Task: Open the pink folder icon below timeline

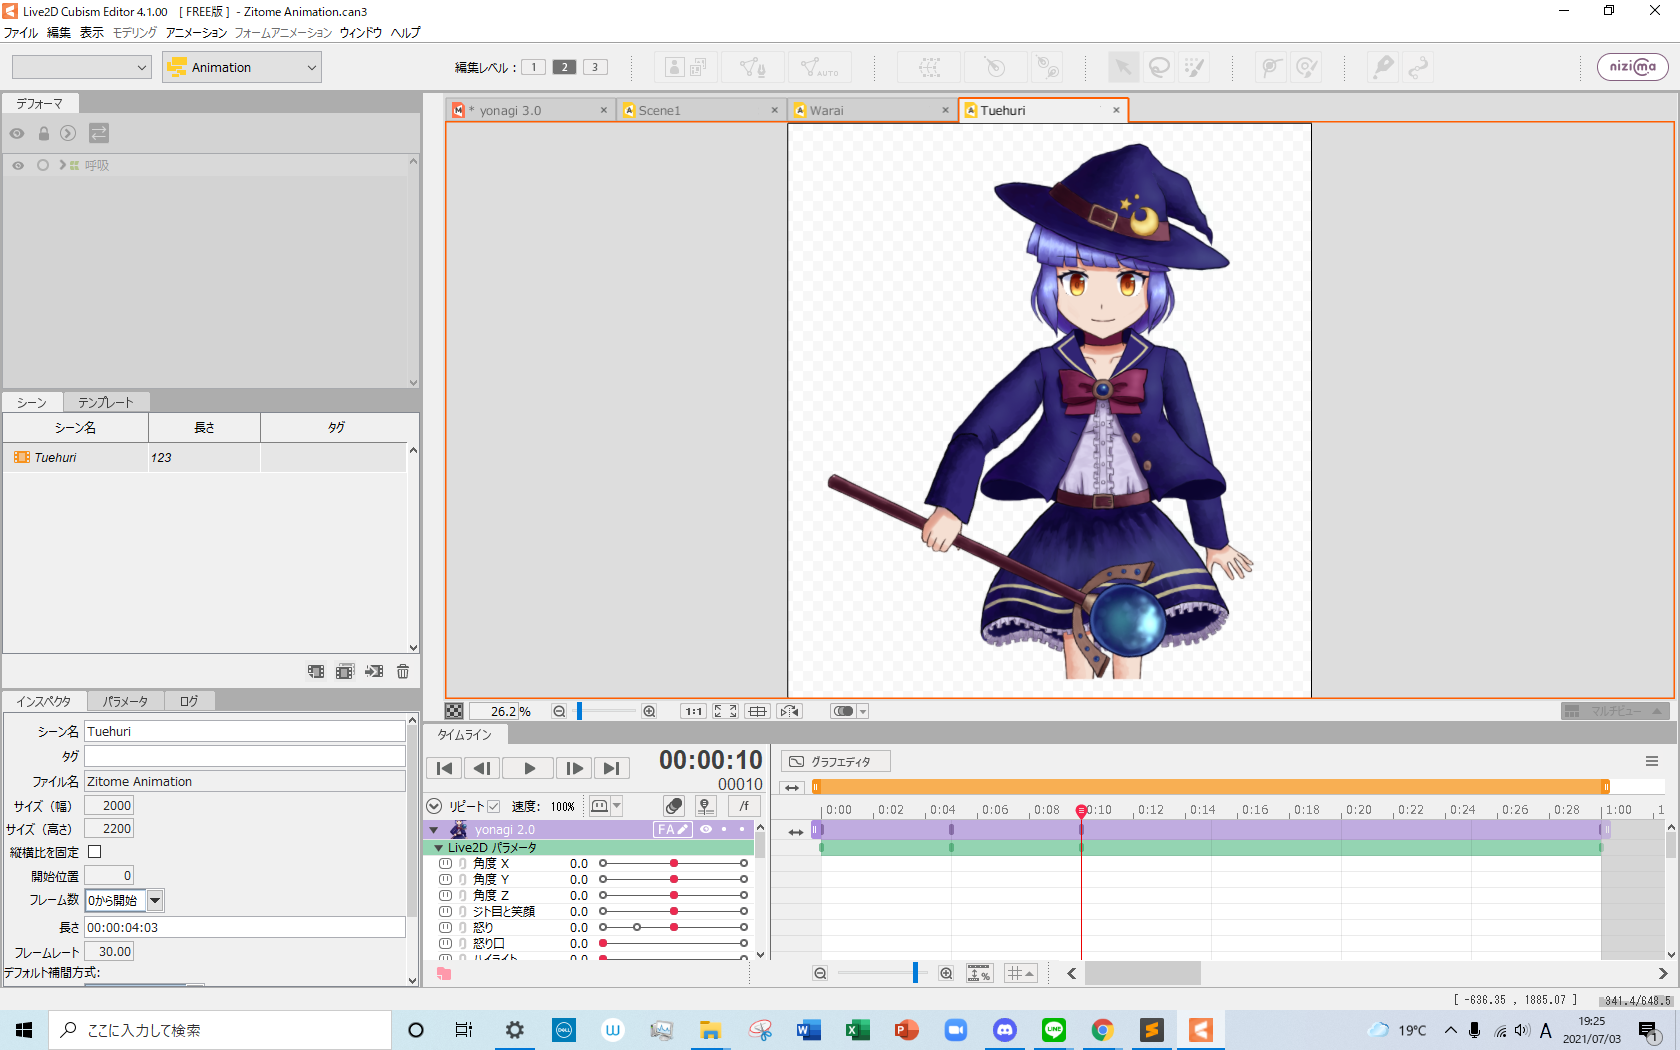Action: tap(444, 973)
